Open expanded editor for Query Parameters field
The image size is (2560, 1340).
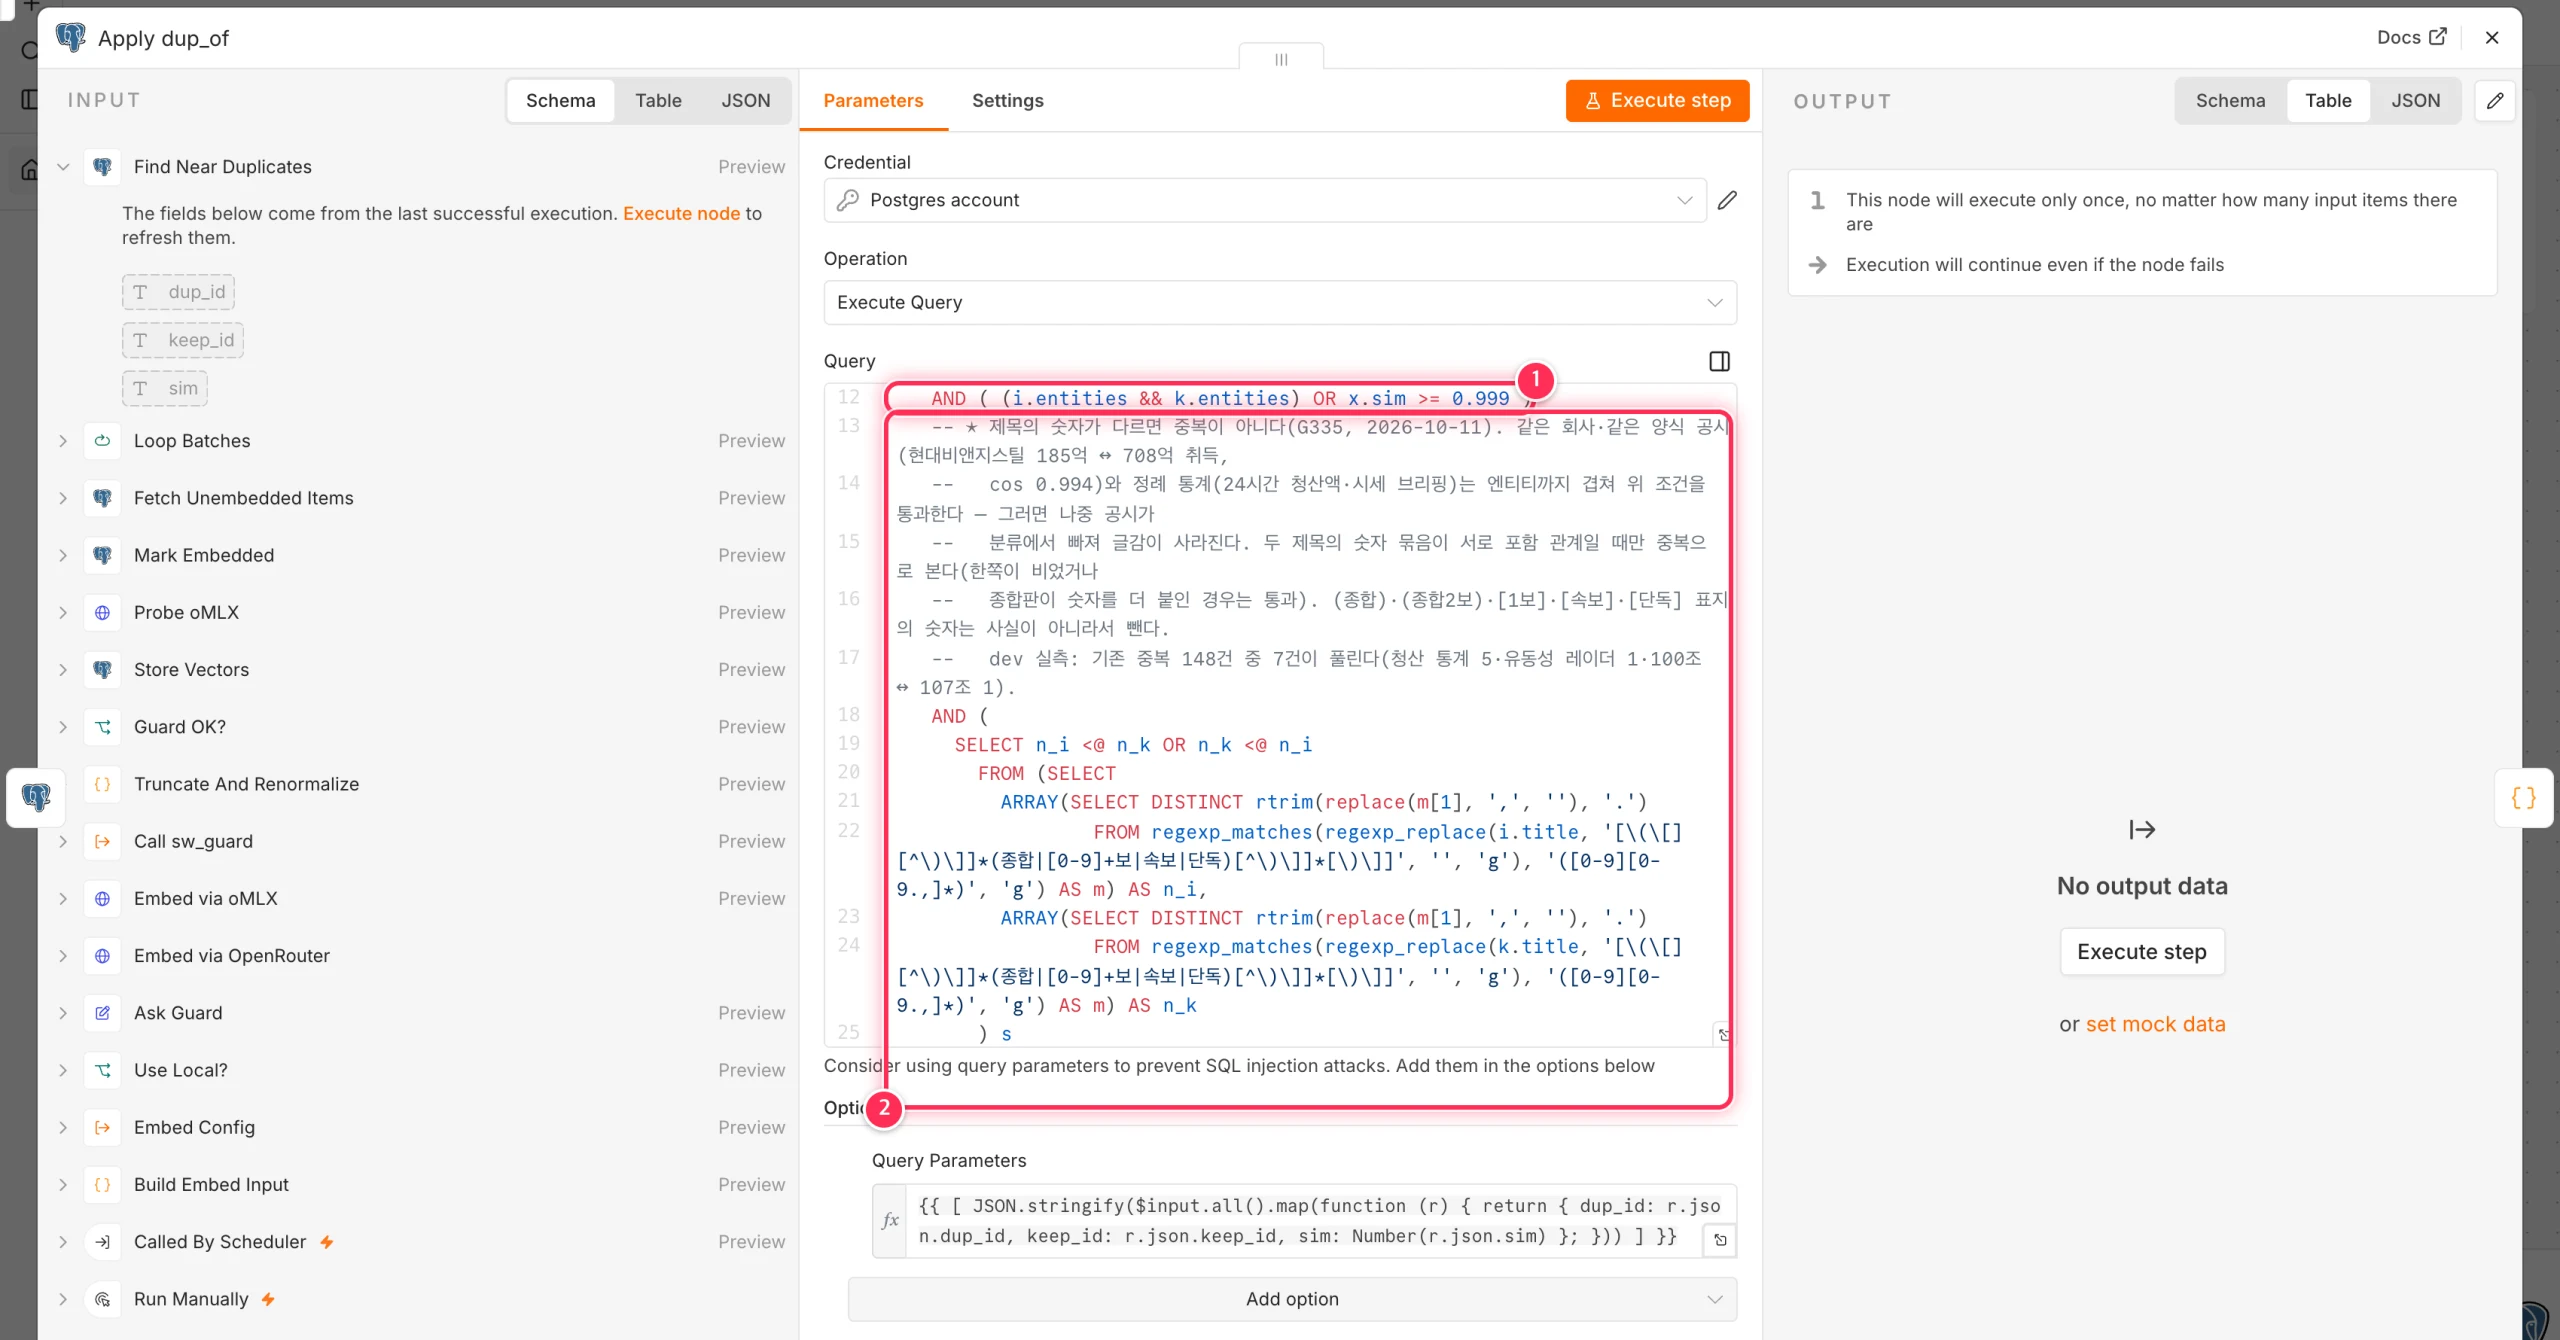coord(1720,1240)
